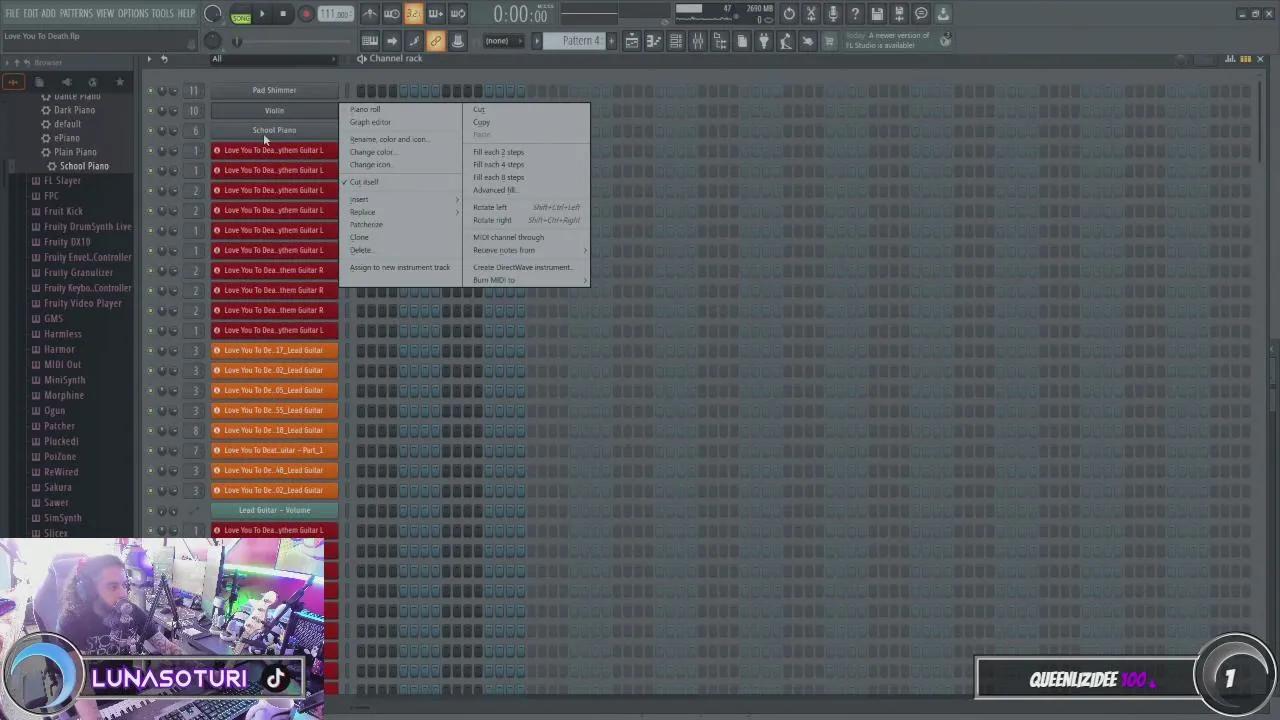Open the (none) snap dropdown
1280x720 pixels.
[504, 41]
